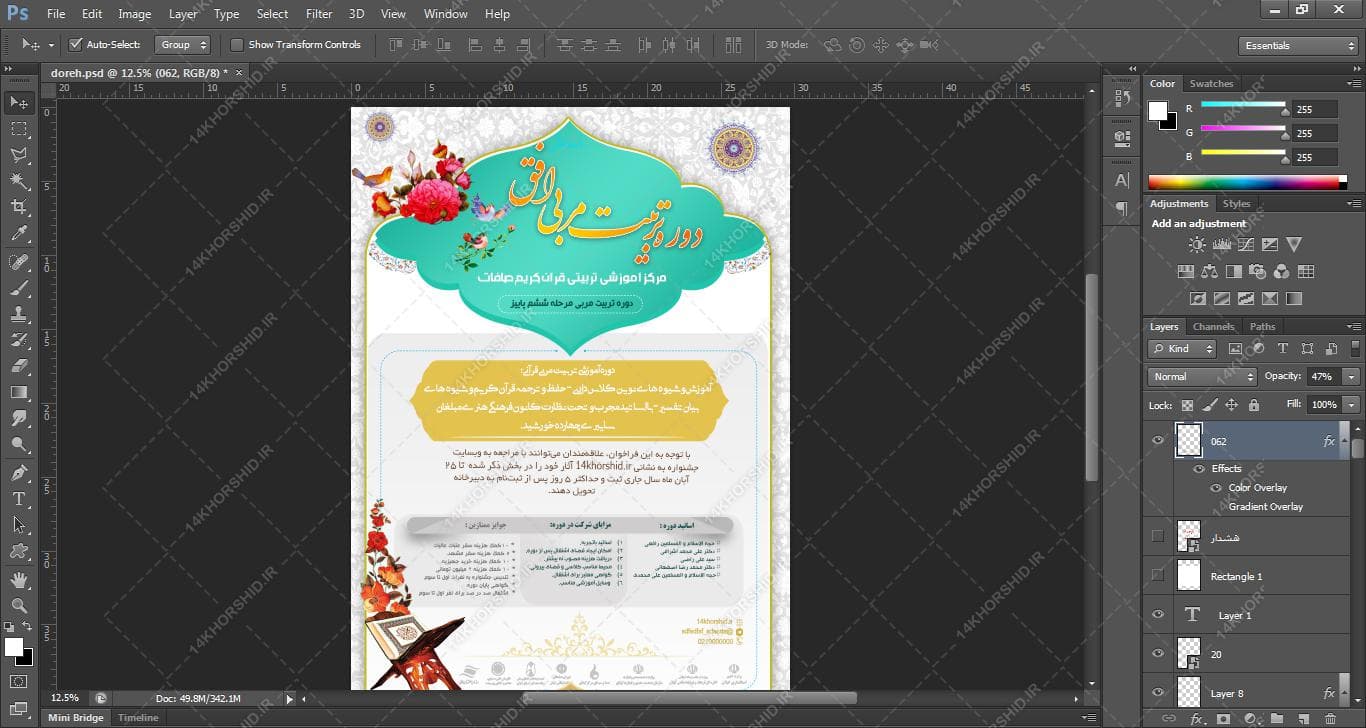Hide the Layer 1 text layer
This screenshot has height=728, width=1366.
coord(1158,615)
